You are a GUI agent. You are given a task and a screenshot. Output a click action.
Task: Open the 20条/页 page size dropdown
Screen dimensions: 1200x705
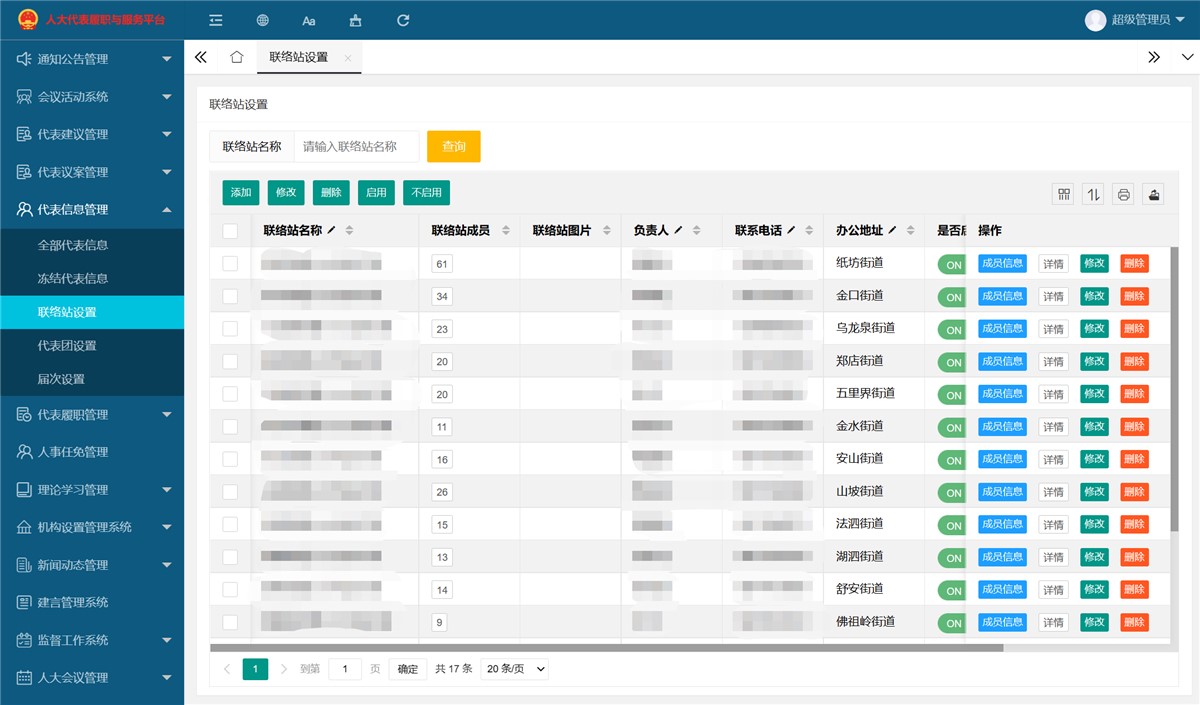pos(514,668)
